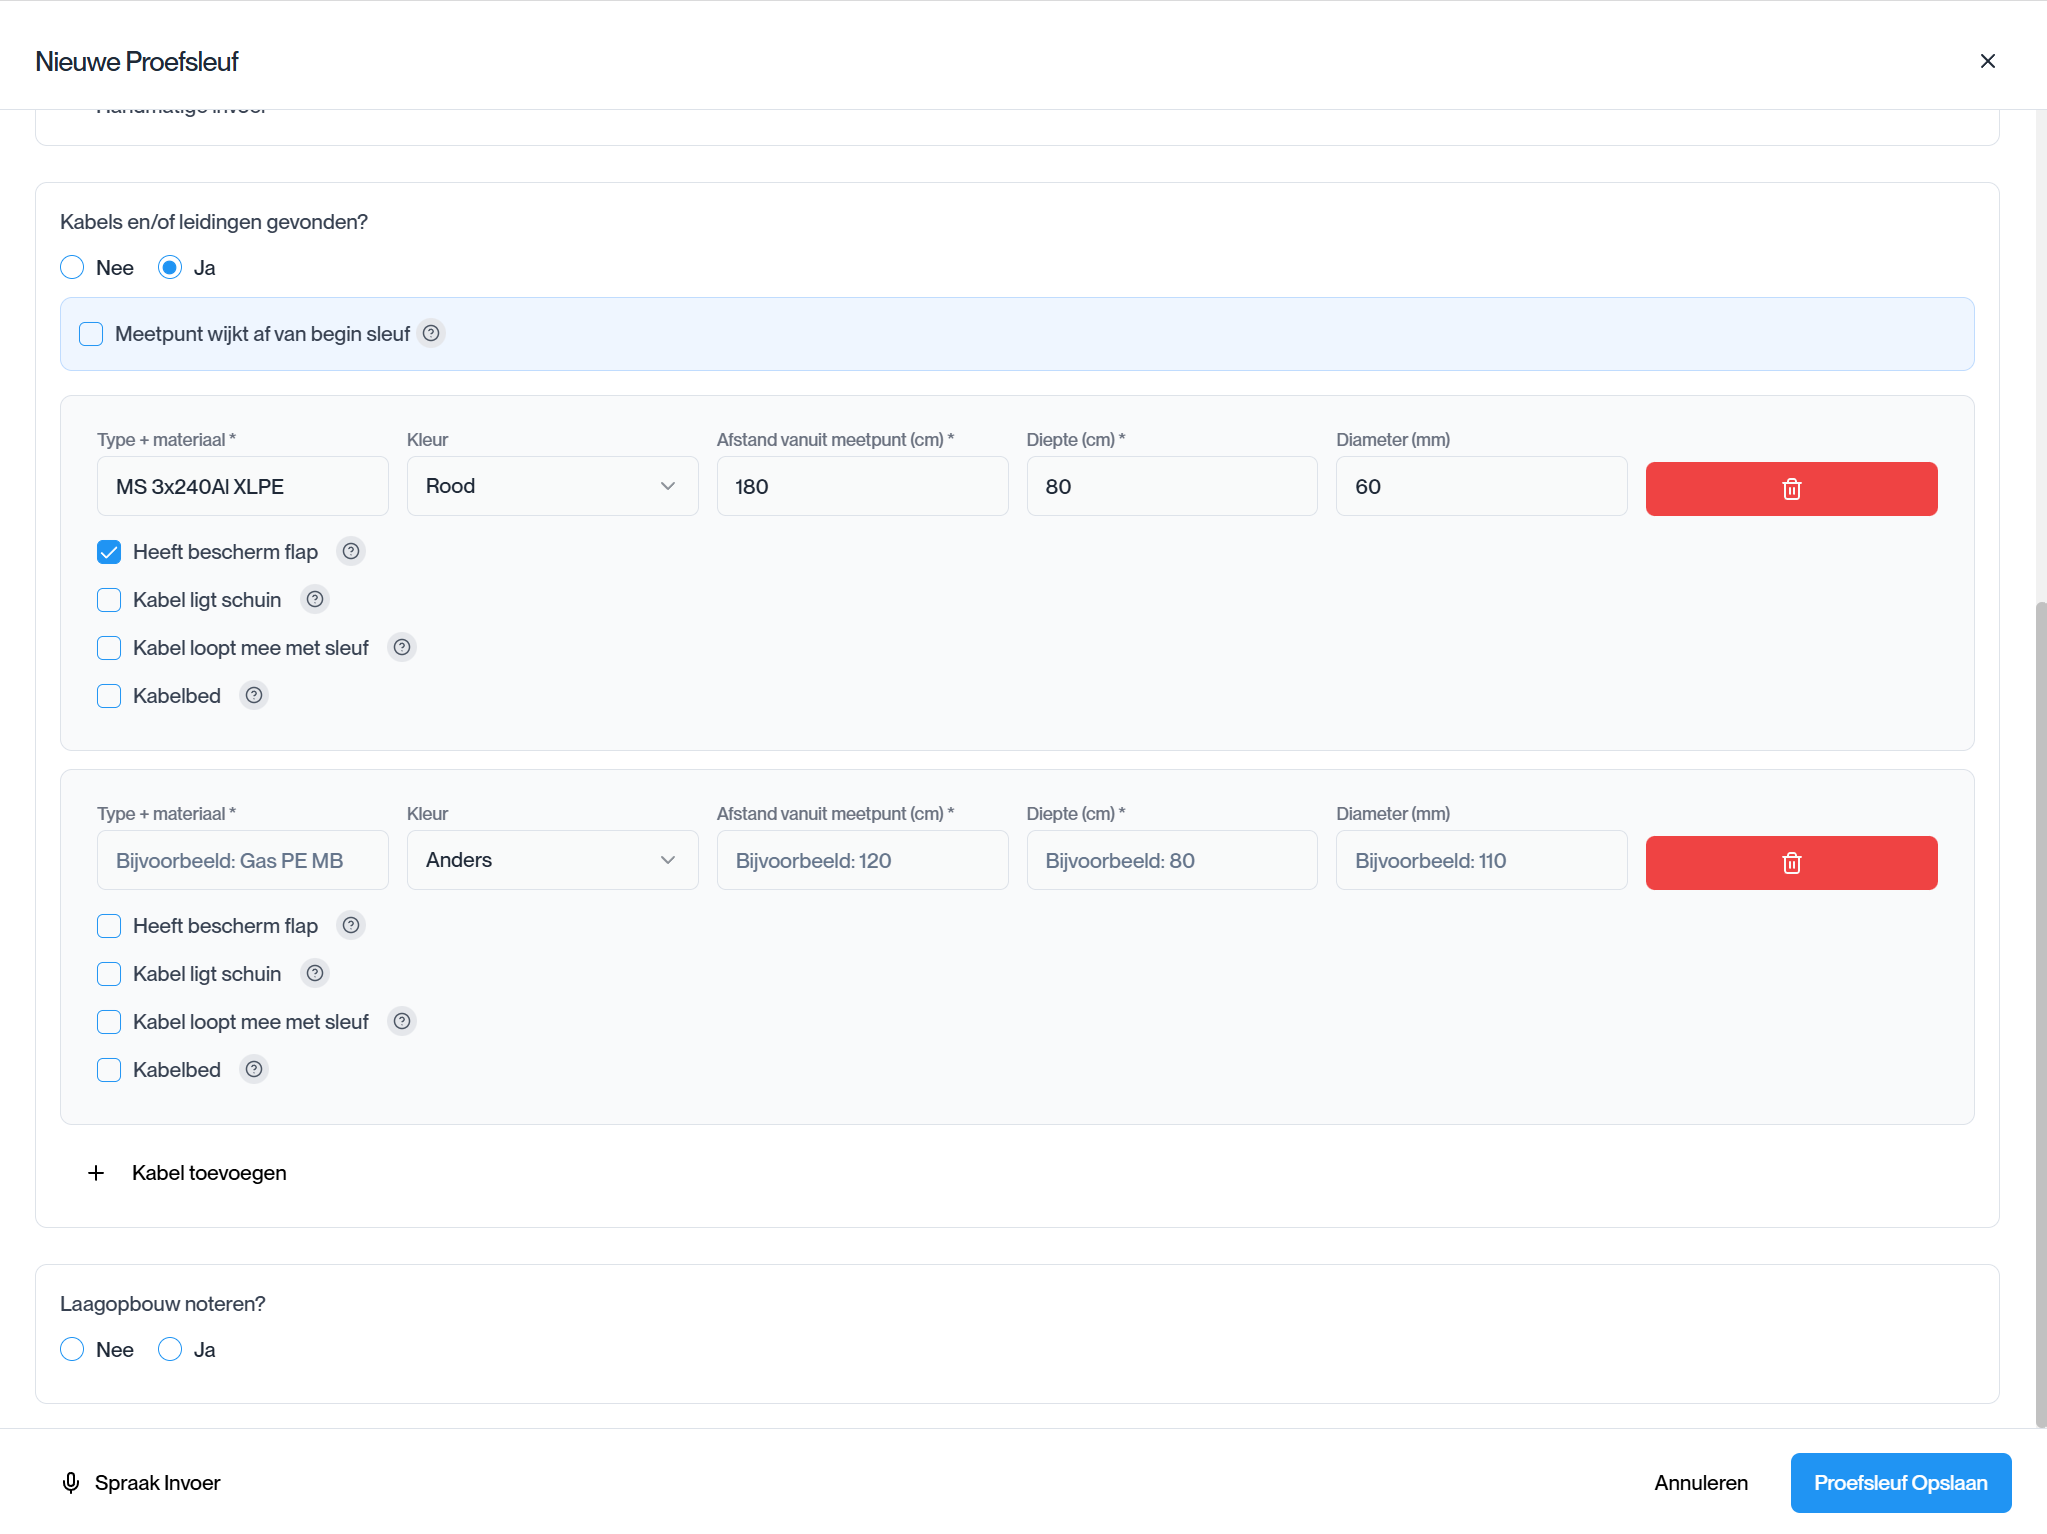Open help icon beside Meetpunt wijkt af

click(x=431, y=333)
